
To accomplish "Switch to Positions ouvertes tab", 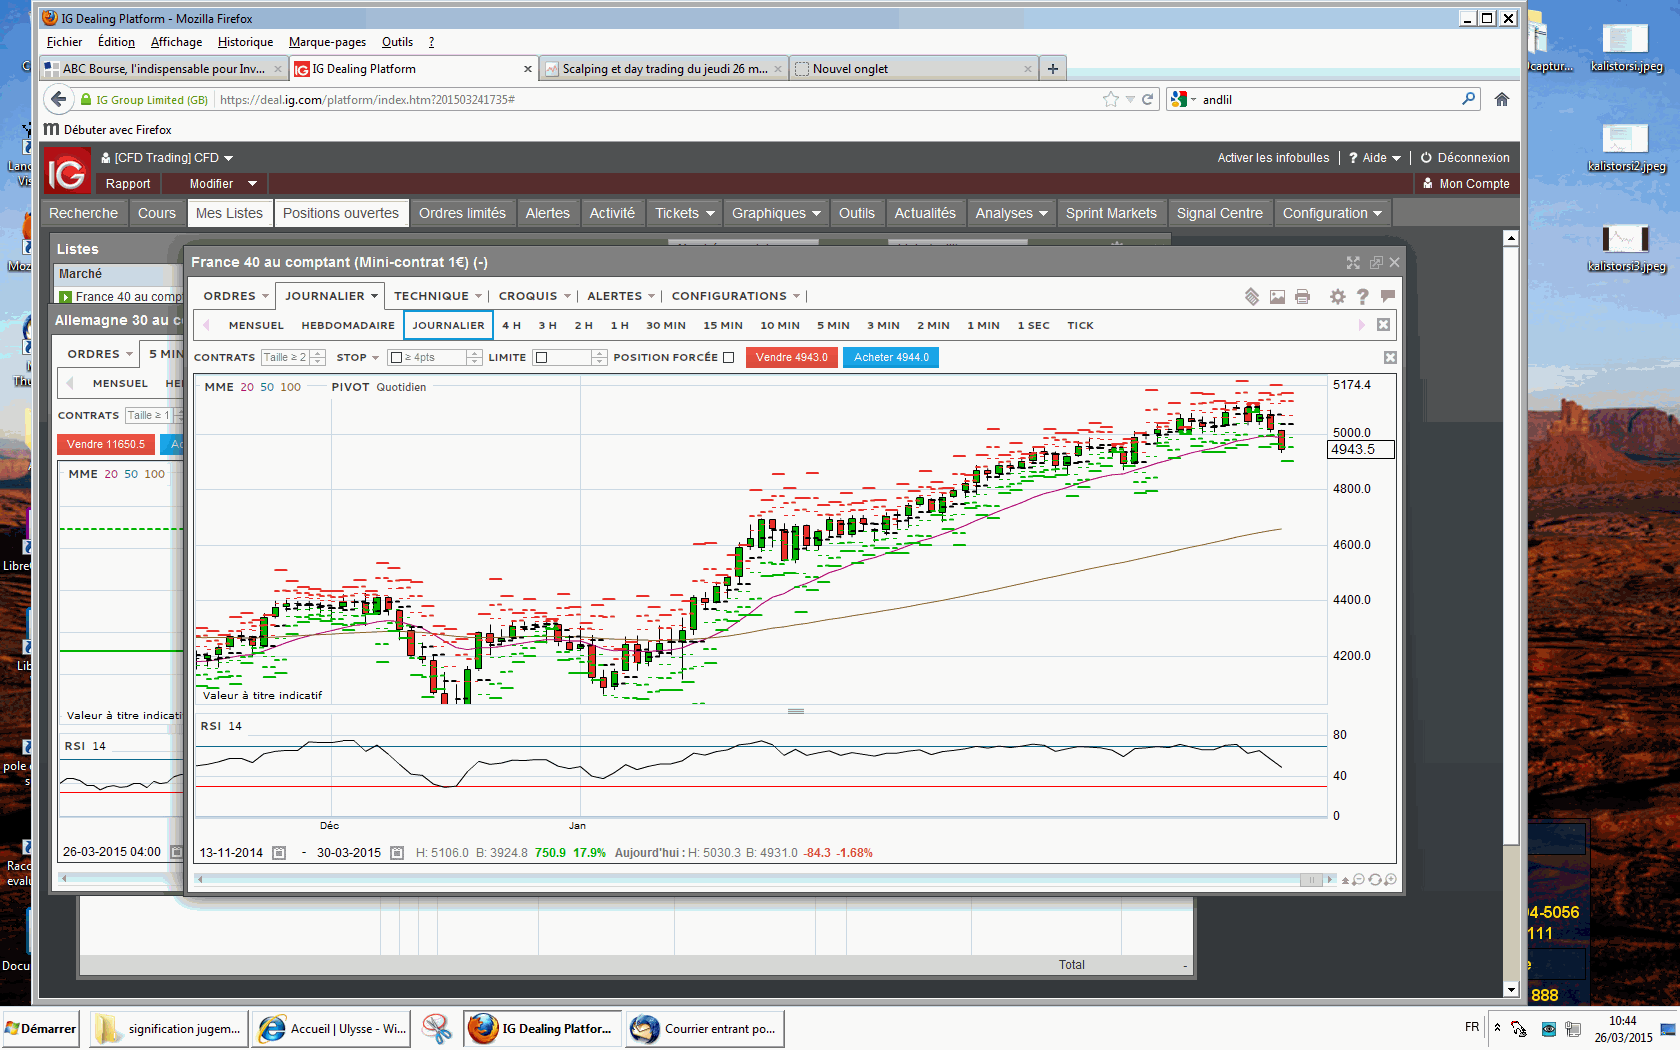I will pos(341,213).
